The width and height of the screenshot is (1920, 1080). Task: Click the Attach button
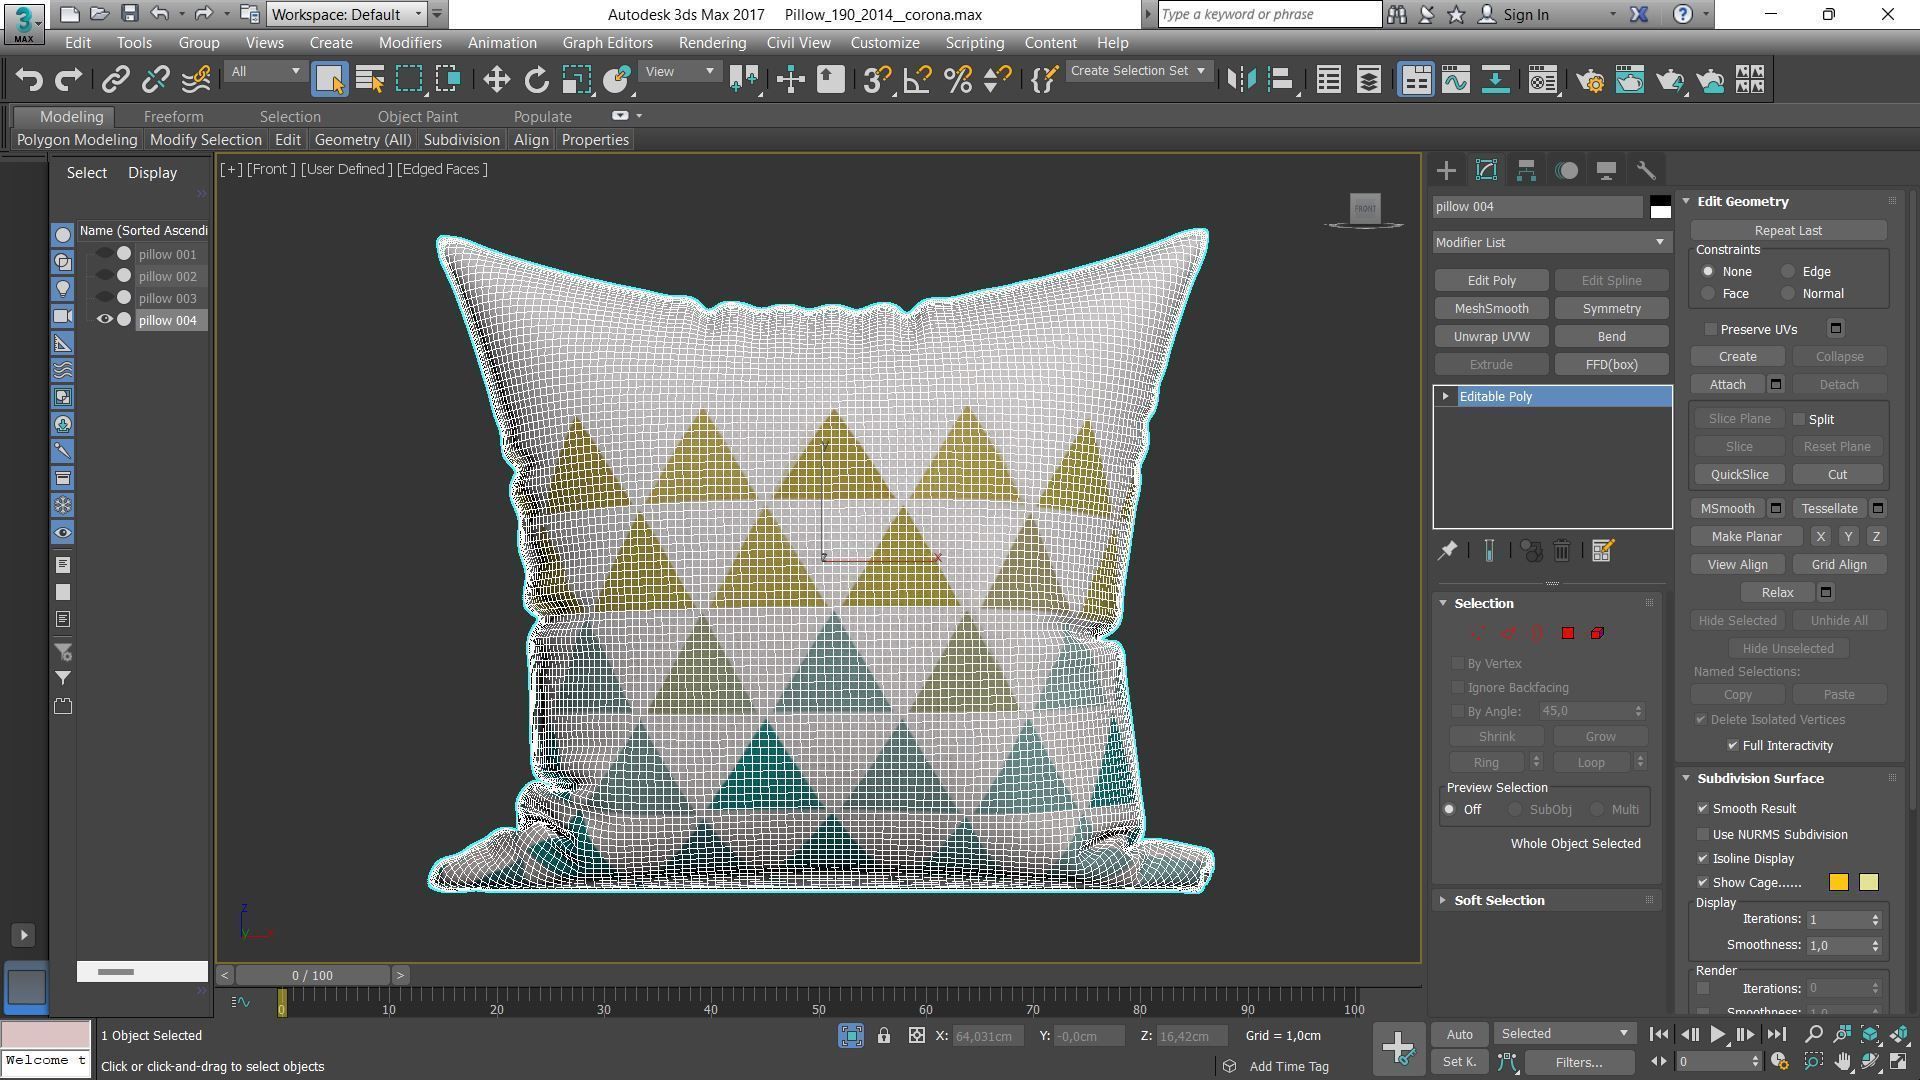click(x=1727, y=384)
